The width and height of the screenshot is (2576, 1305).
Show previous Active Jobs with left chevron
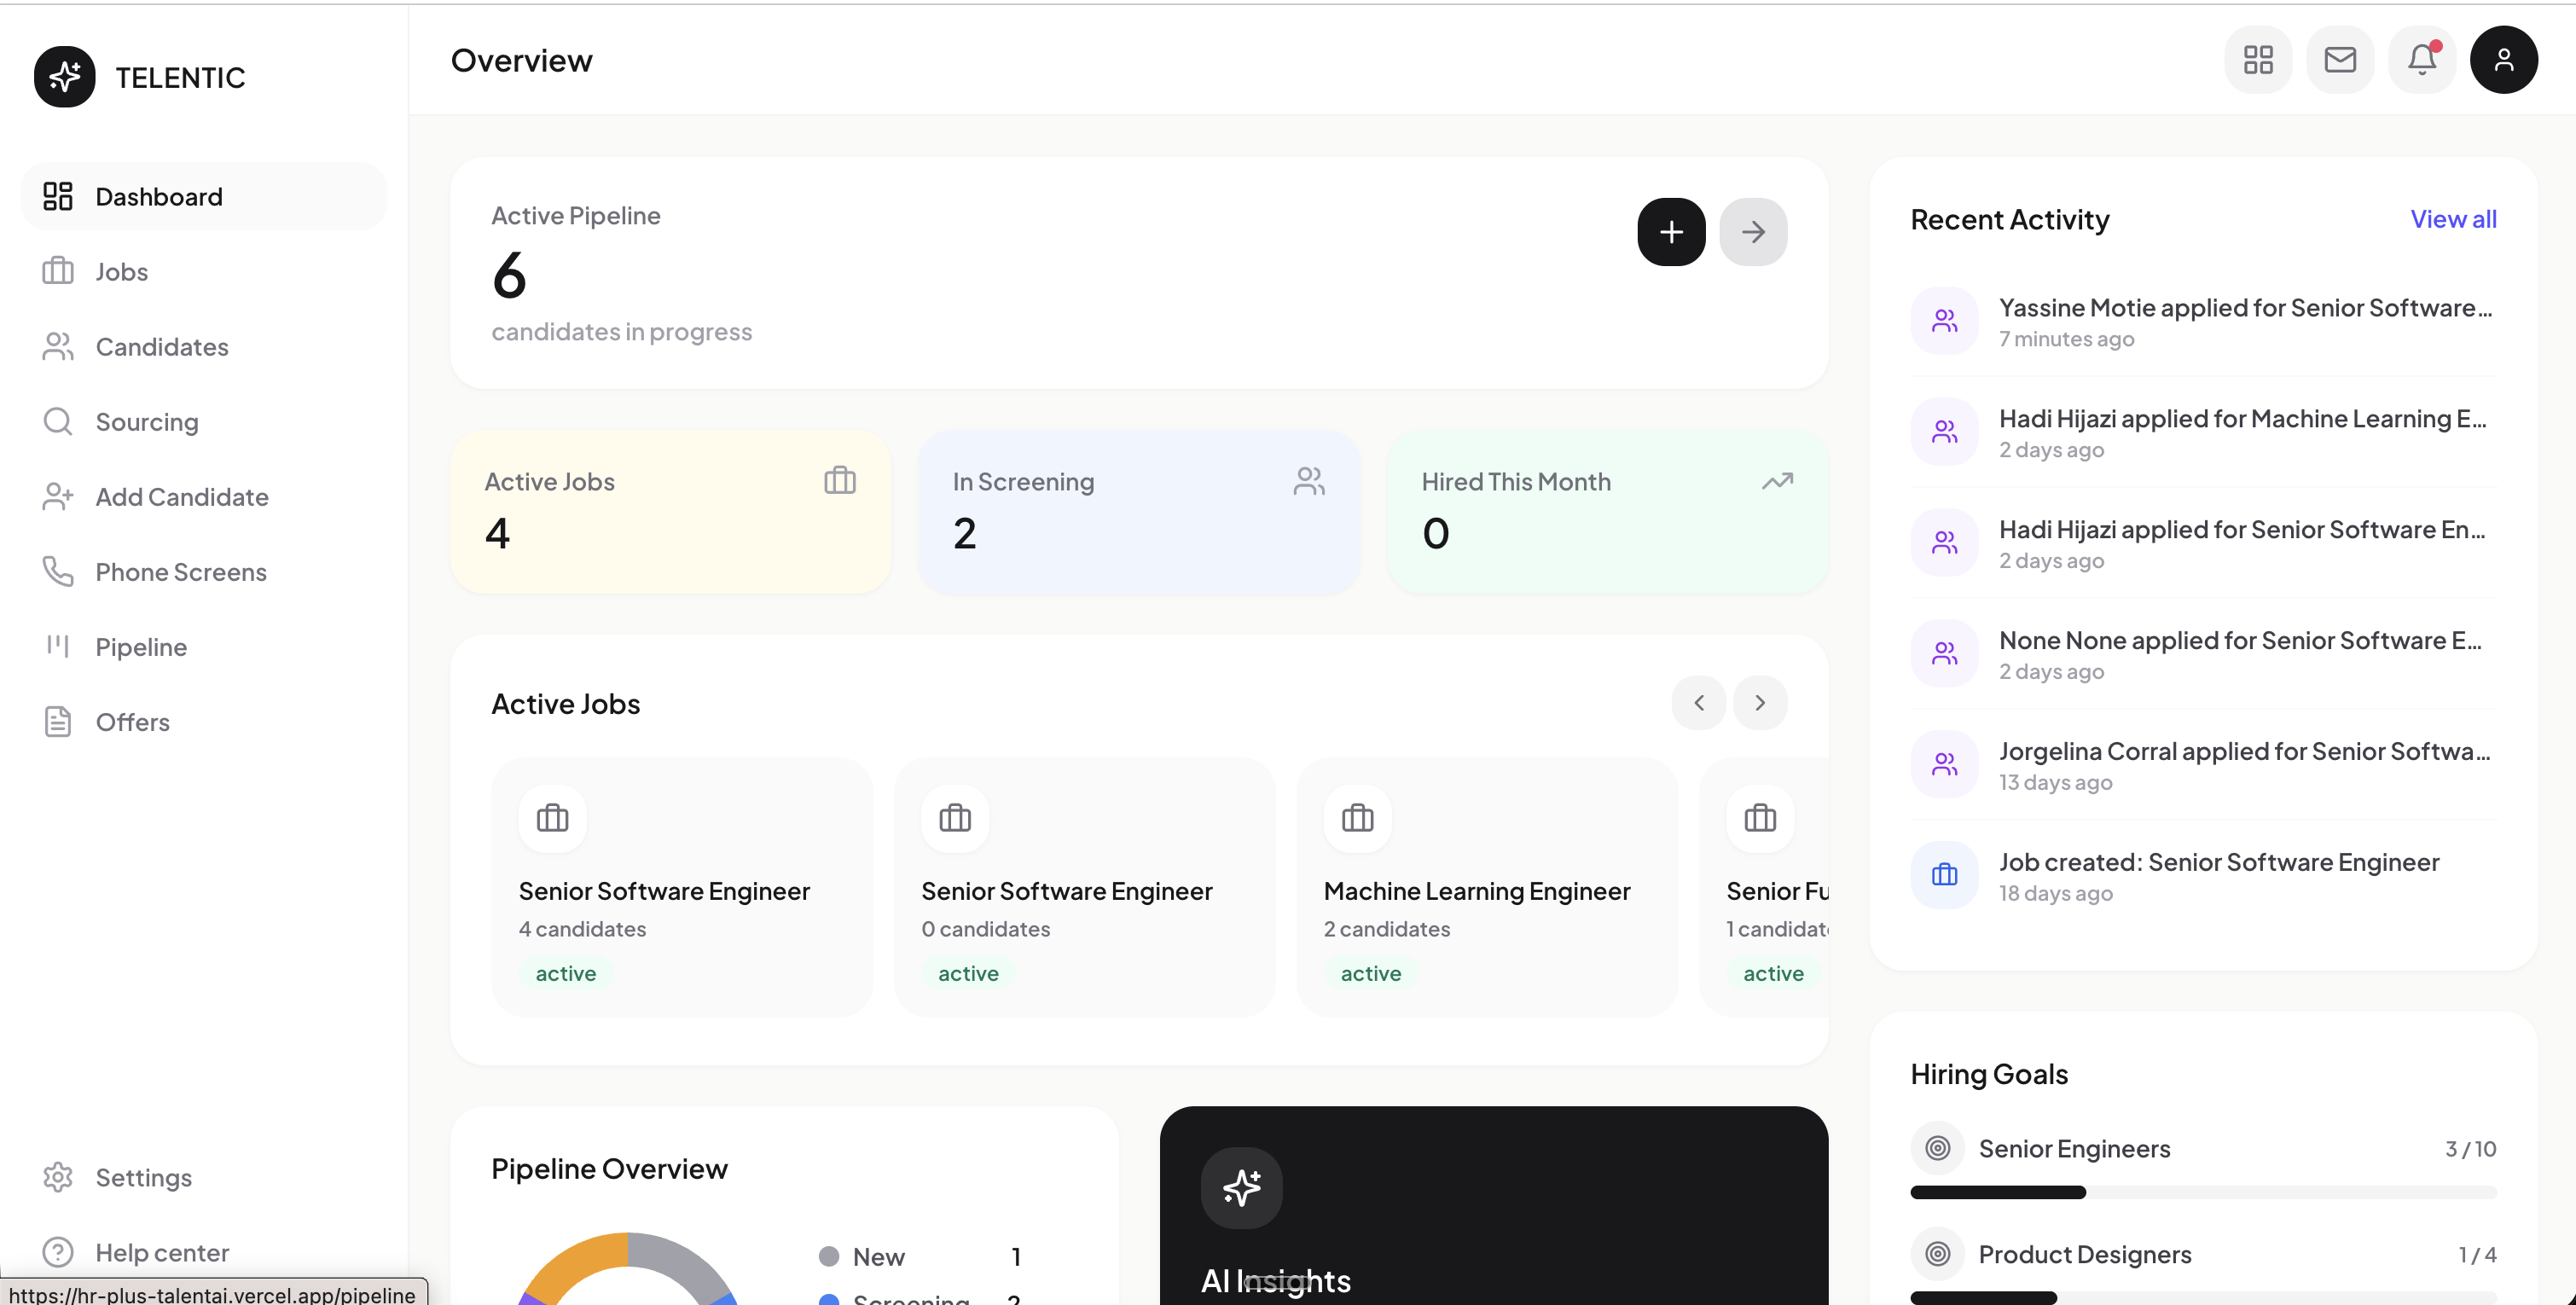tap(1698, 703)
